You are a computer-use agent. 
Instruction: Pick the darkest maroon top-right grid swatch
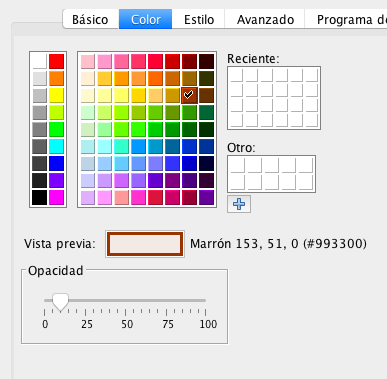(x=206, y=61)
